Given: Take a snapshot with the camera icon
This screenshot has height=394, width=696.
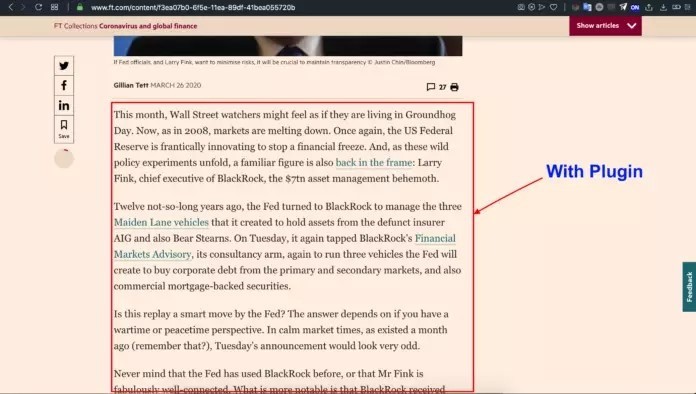Looking at the screenshot, I should [521, 7].
